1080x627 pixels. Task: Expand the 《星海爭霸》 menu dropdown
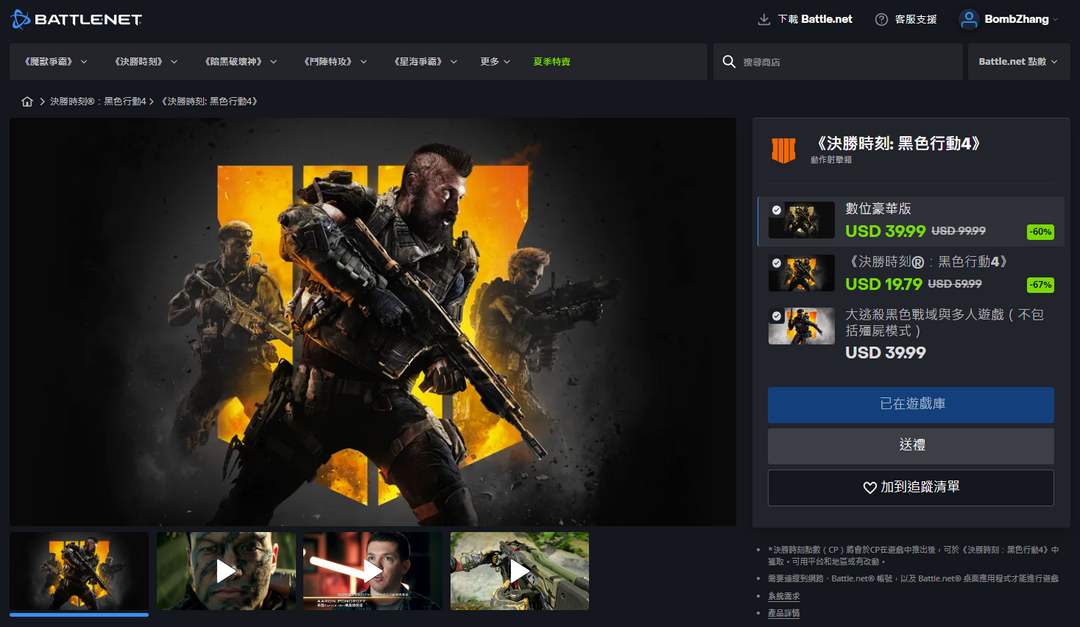pos(426,62)
